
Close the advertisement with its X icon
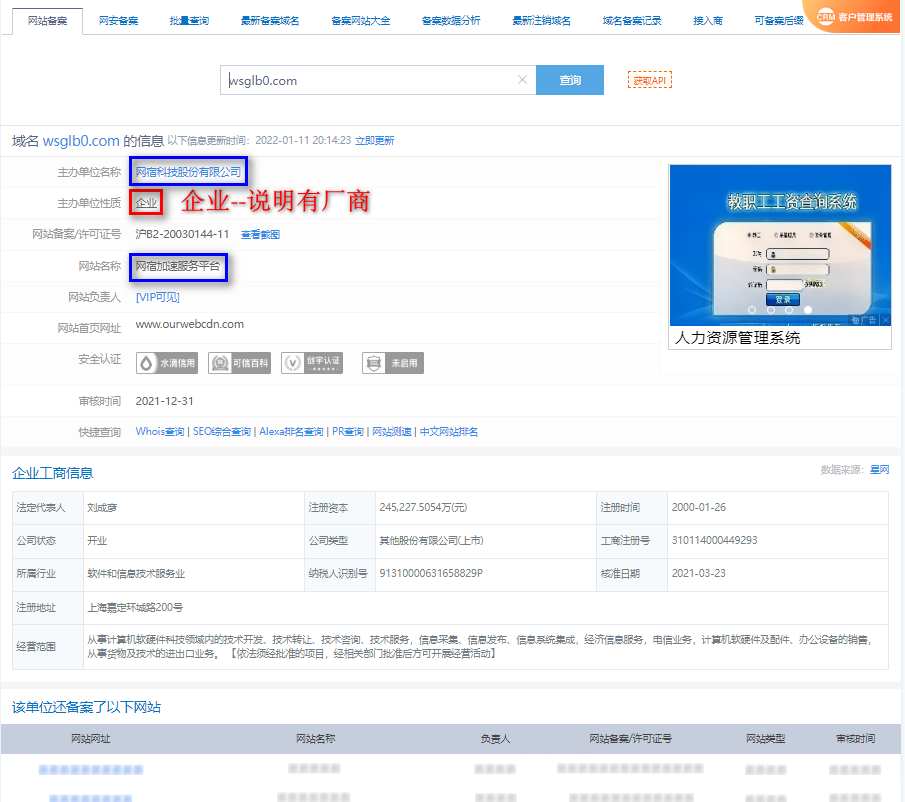tap(885, 320)
